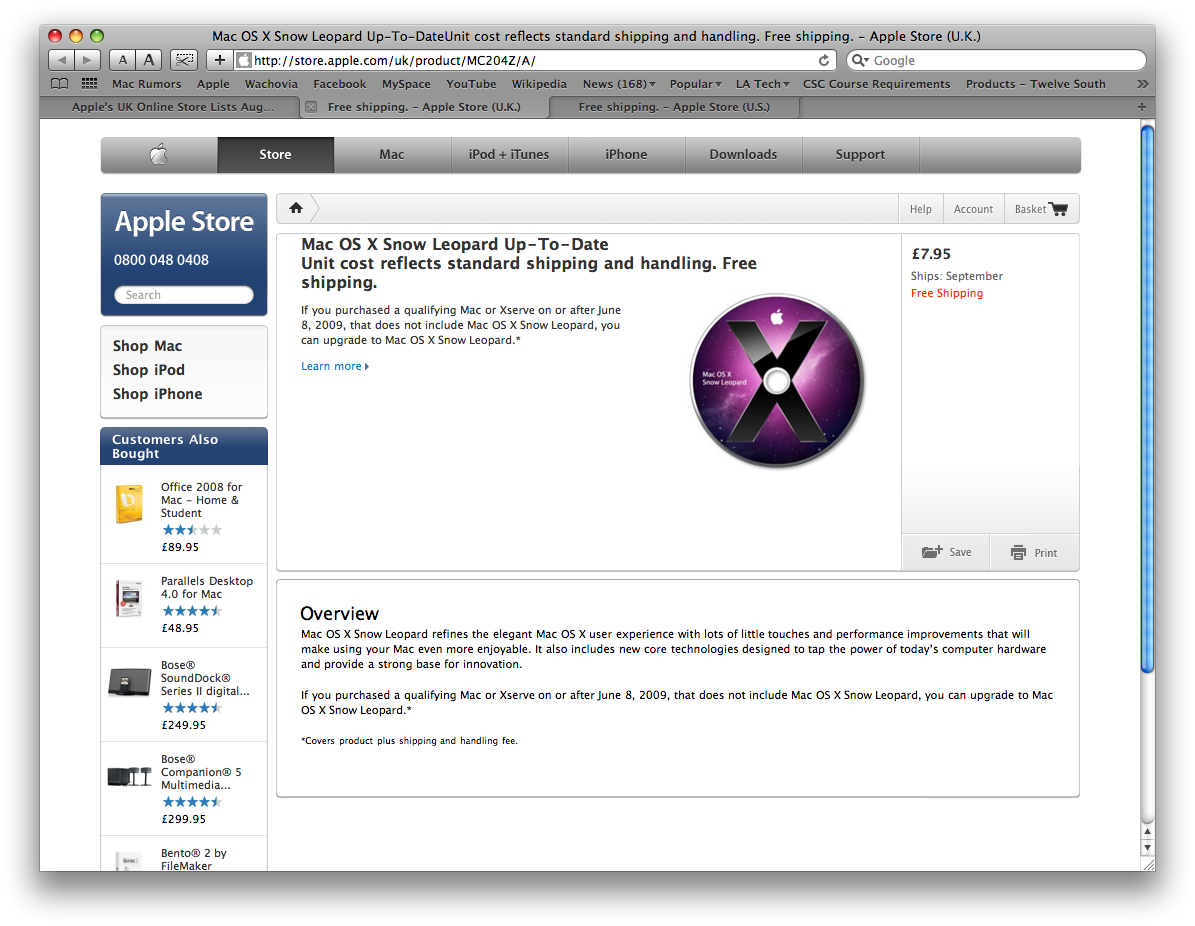Image resolution: width=1195 pixels, height=926 pixels.
Task: Click the vertical page scrollbar thumb
Action: (x=1147, y=399)
